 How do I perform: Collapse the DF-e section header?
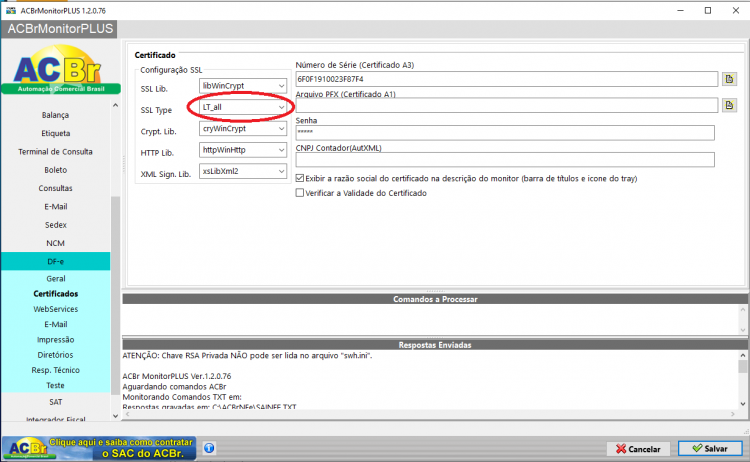(55, 262)
